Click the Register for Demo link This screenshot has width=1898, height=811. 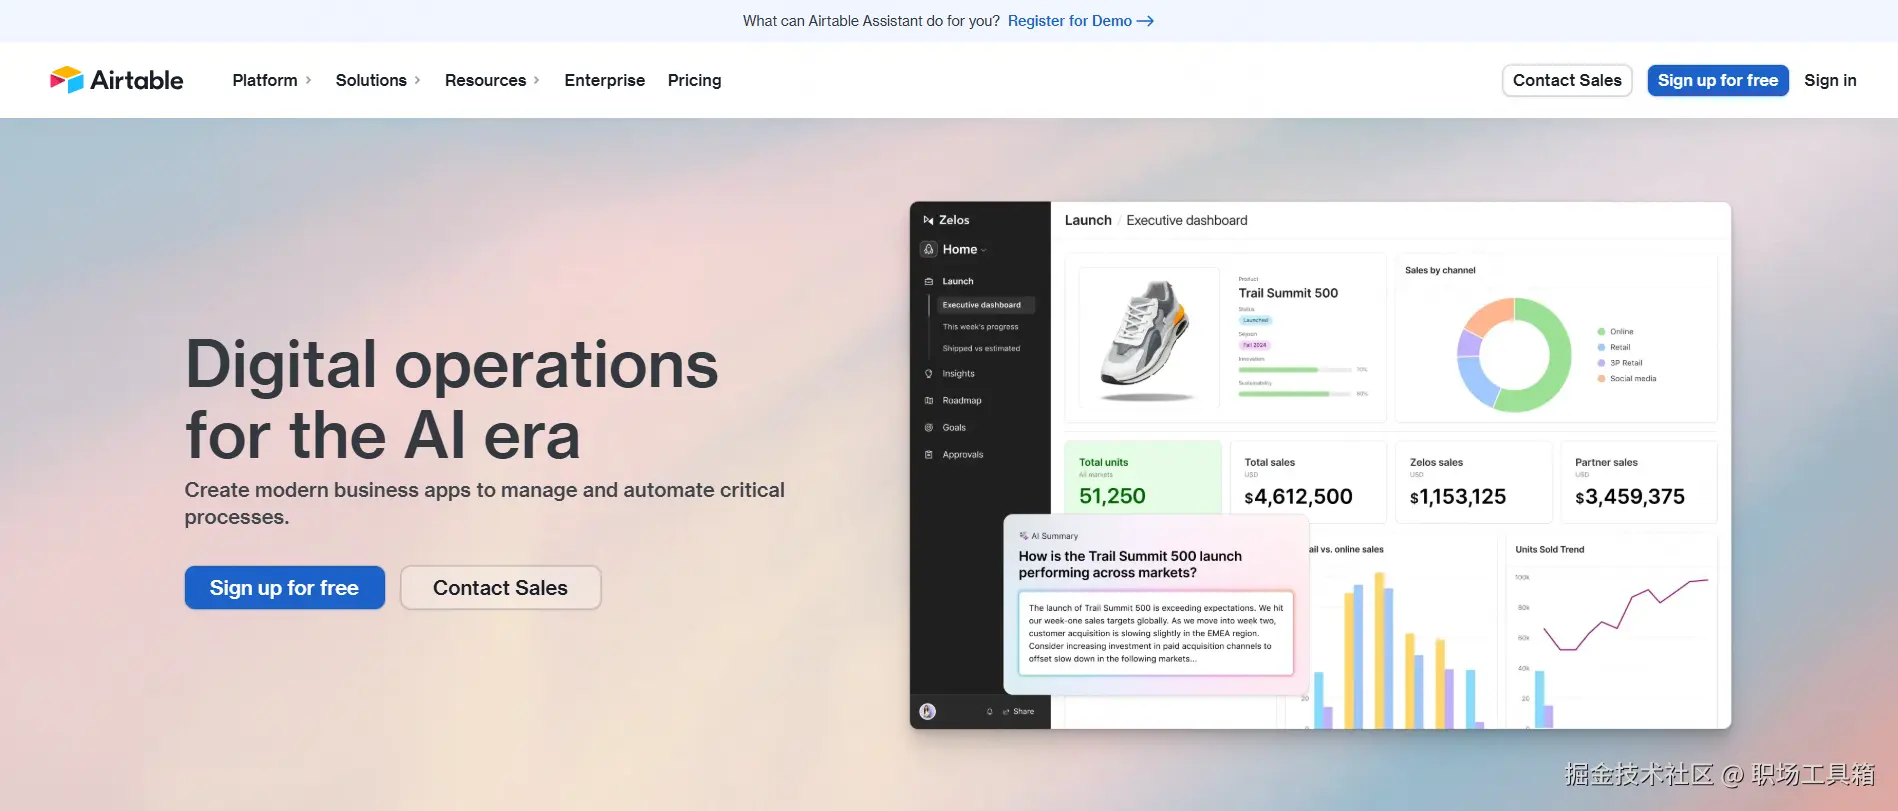coord(1081,21)
